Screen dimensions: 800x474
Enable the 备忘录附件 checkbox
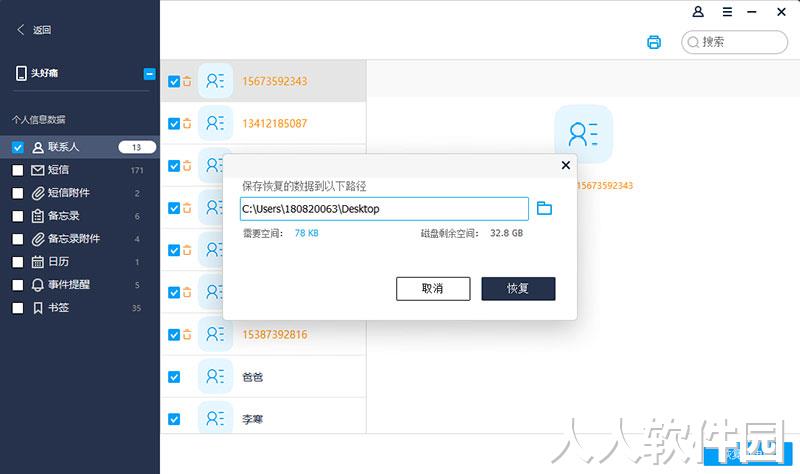pos(18,239)
